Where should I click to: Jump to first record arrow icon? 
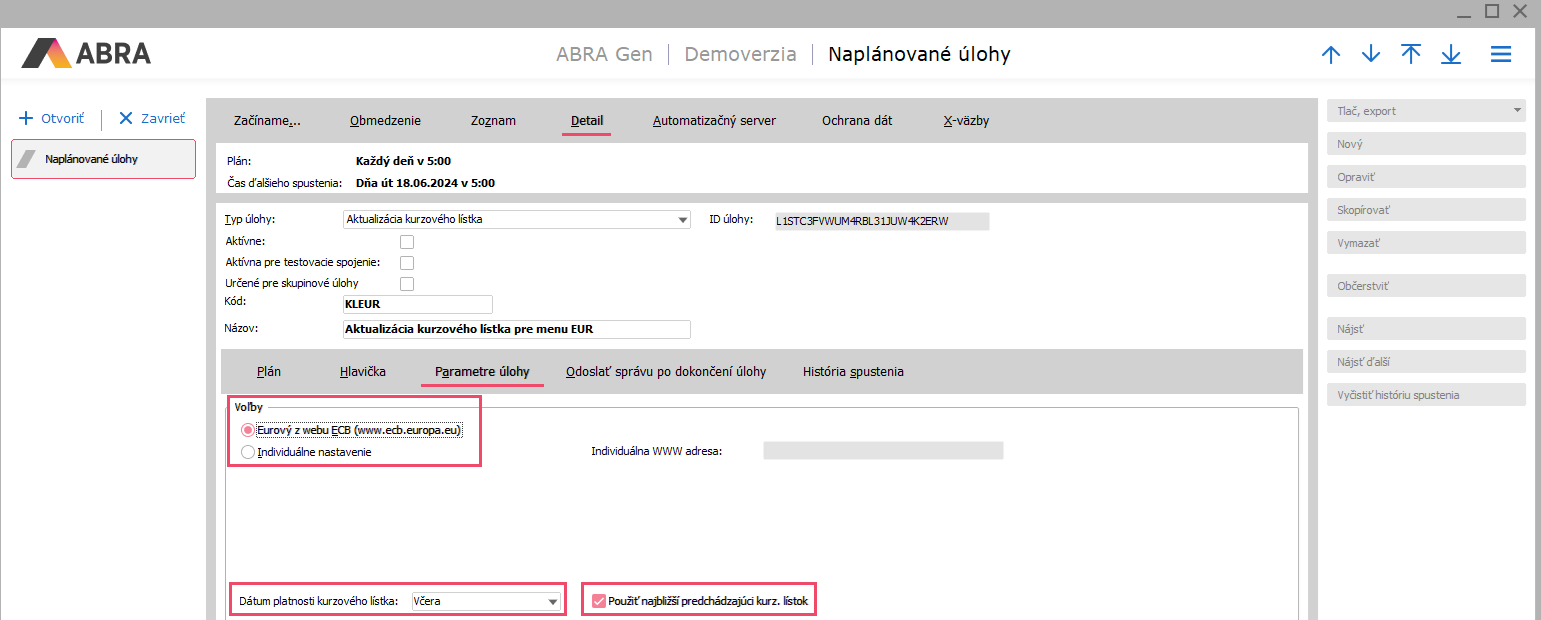pyautogui.click(x=1411, y=55)
